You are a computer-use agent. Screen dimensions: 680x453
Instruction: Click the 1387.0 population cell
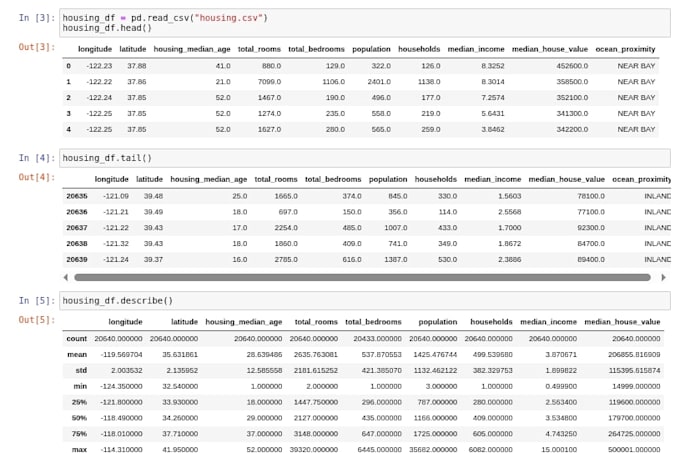click(x=396, y=260)
